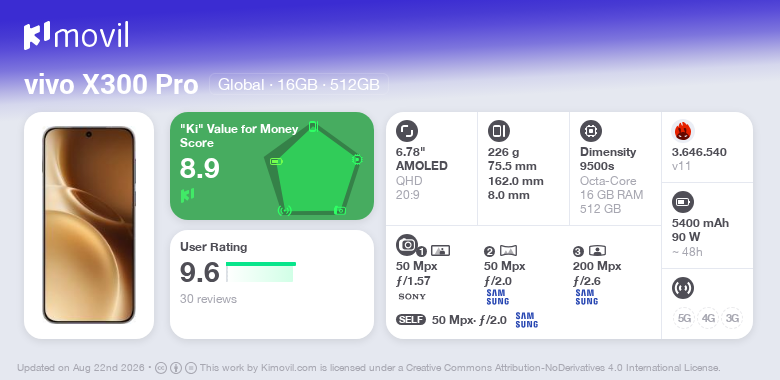
Task: Click the Sony sensor logo
Action: coord(412,297)
